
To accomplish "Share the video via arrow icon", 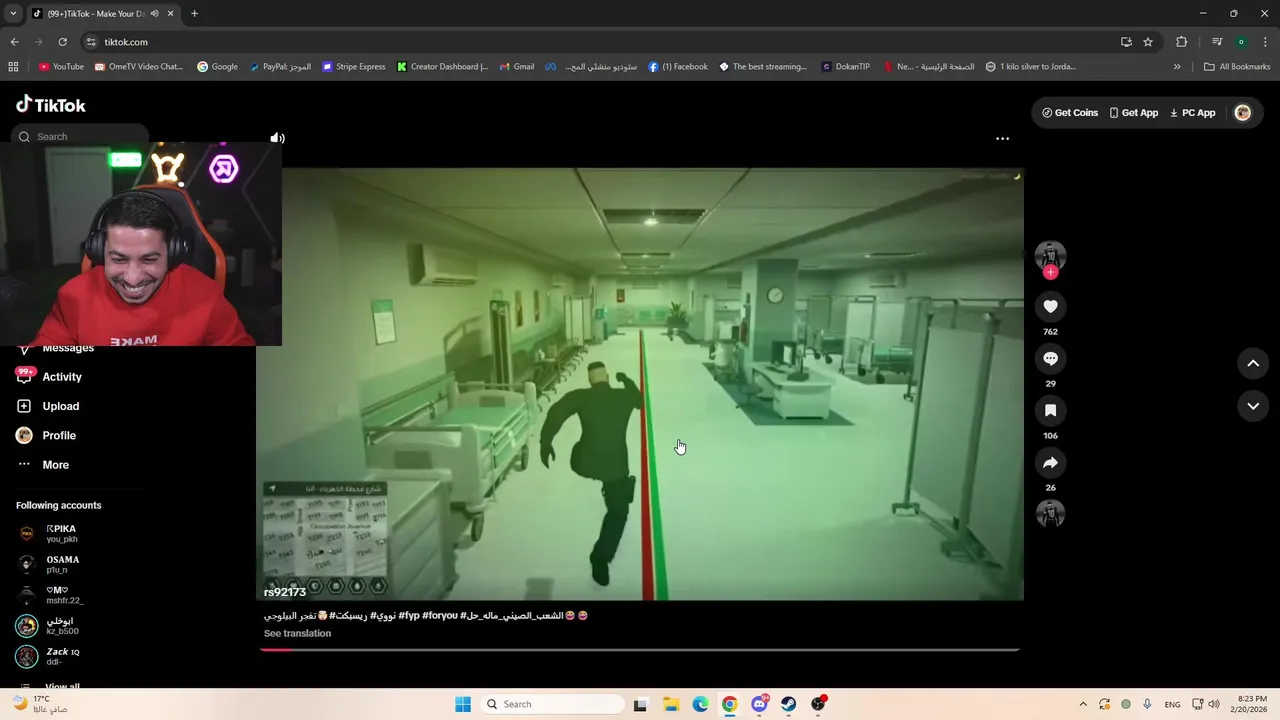I will click(x=1050, y=463).
